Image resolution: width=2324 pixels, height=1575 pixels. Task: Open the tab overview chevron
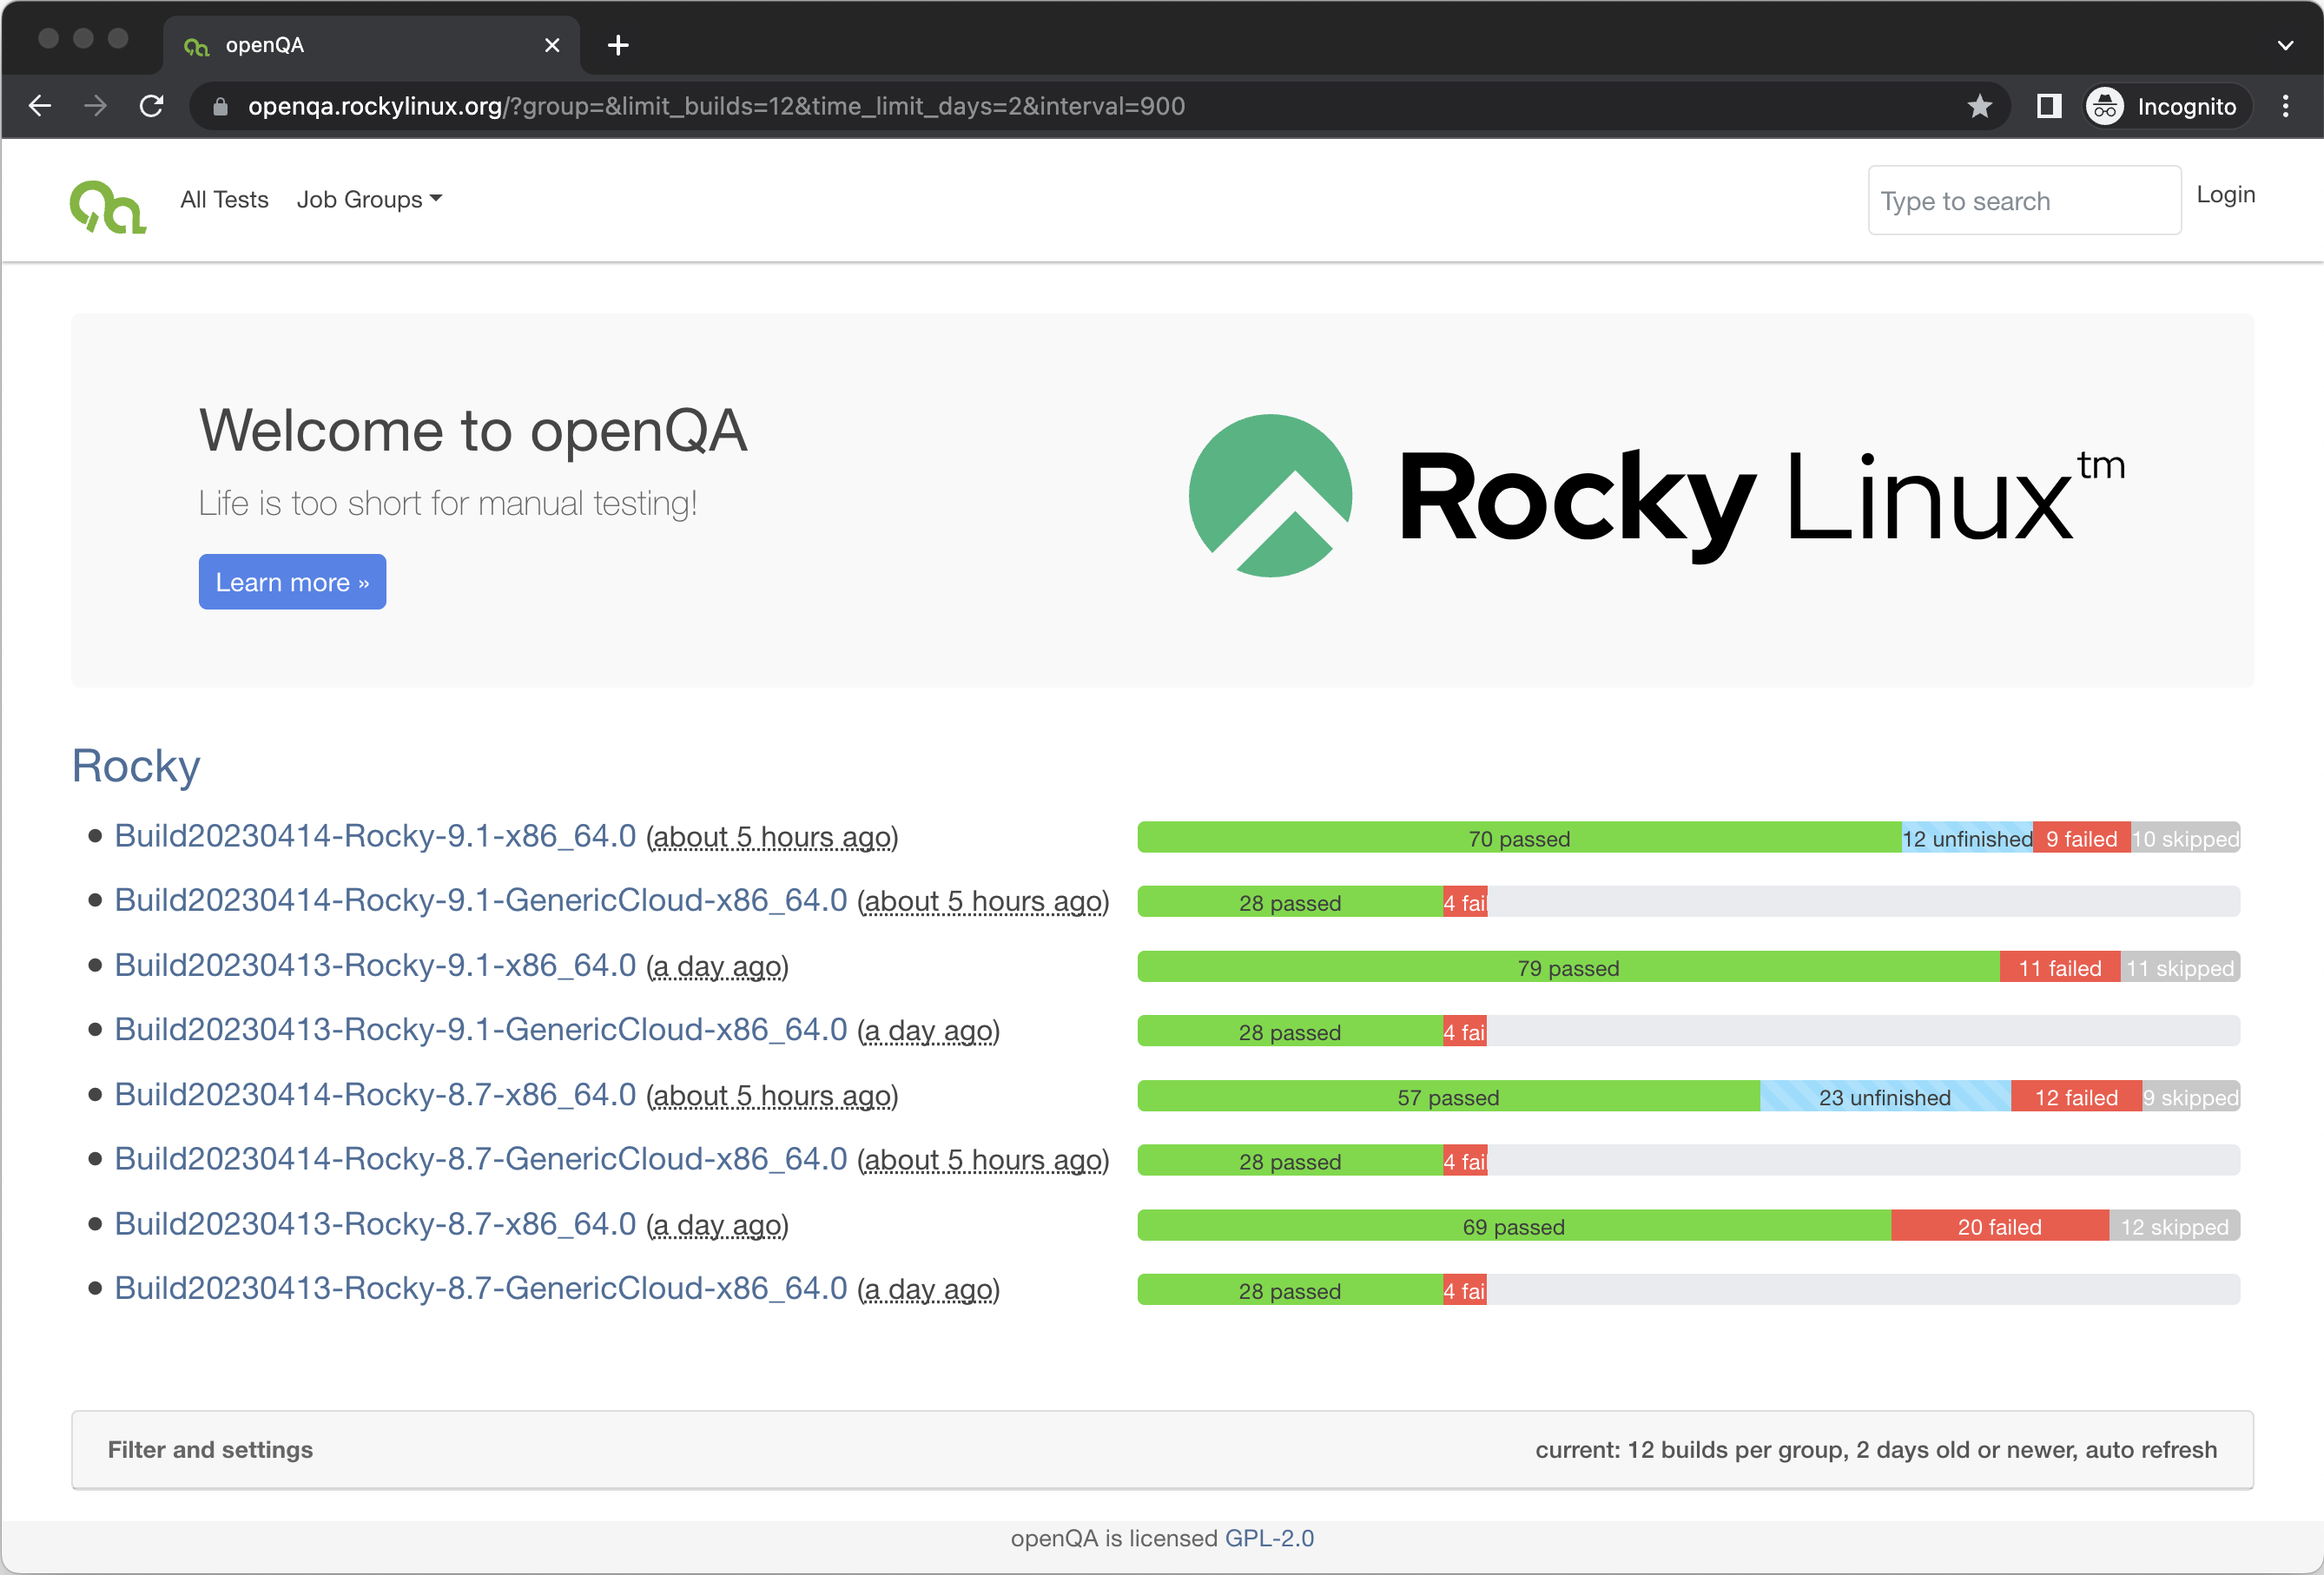click(2284, 45)
